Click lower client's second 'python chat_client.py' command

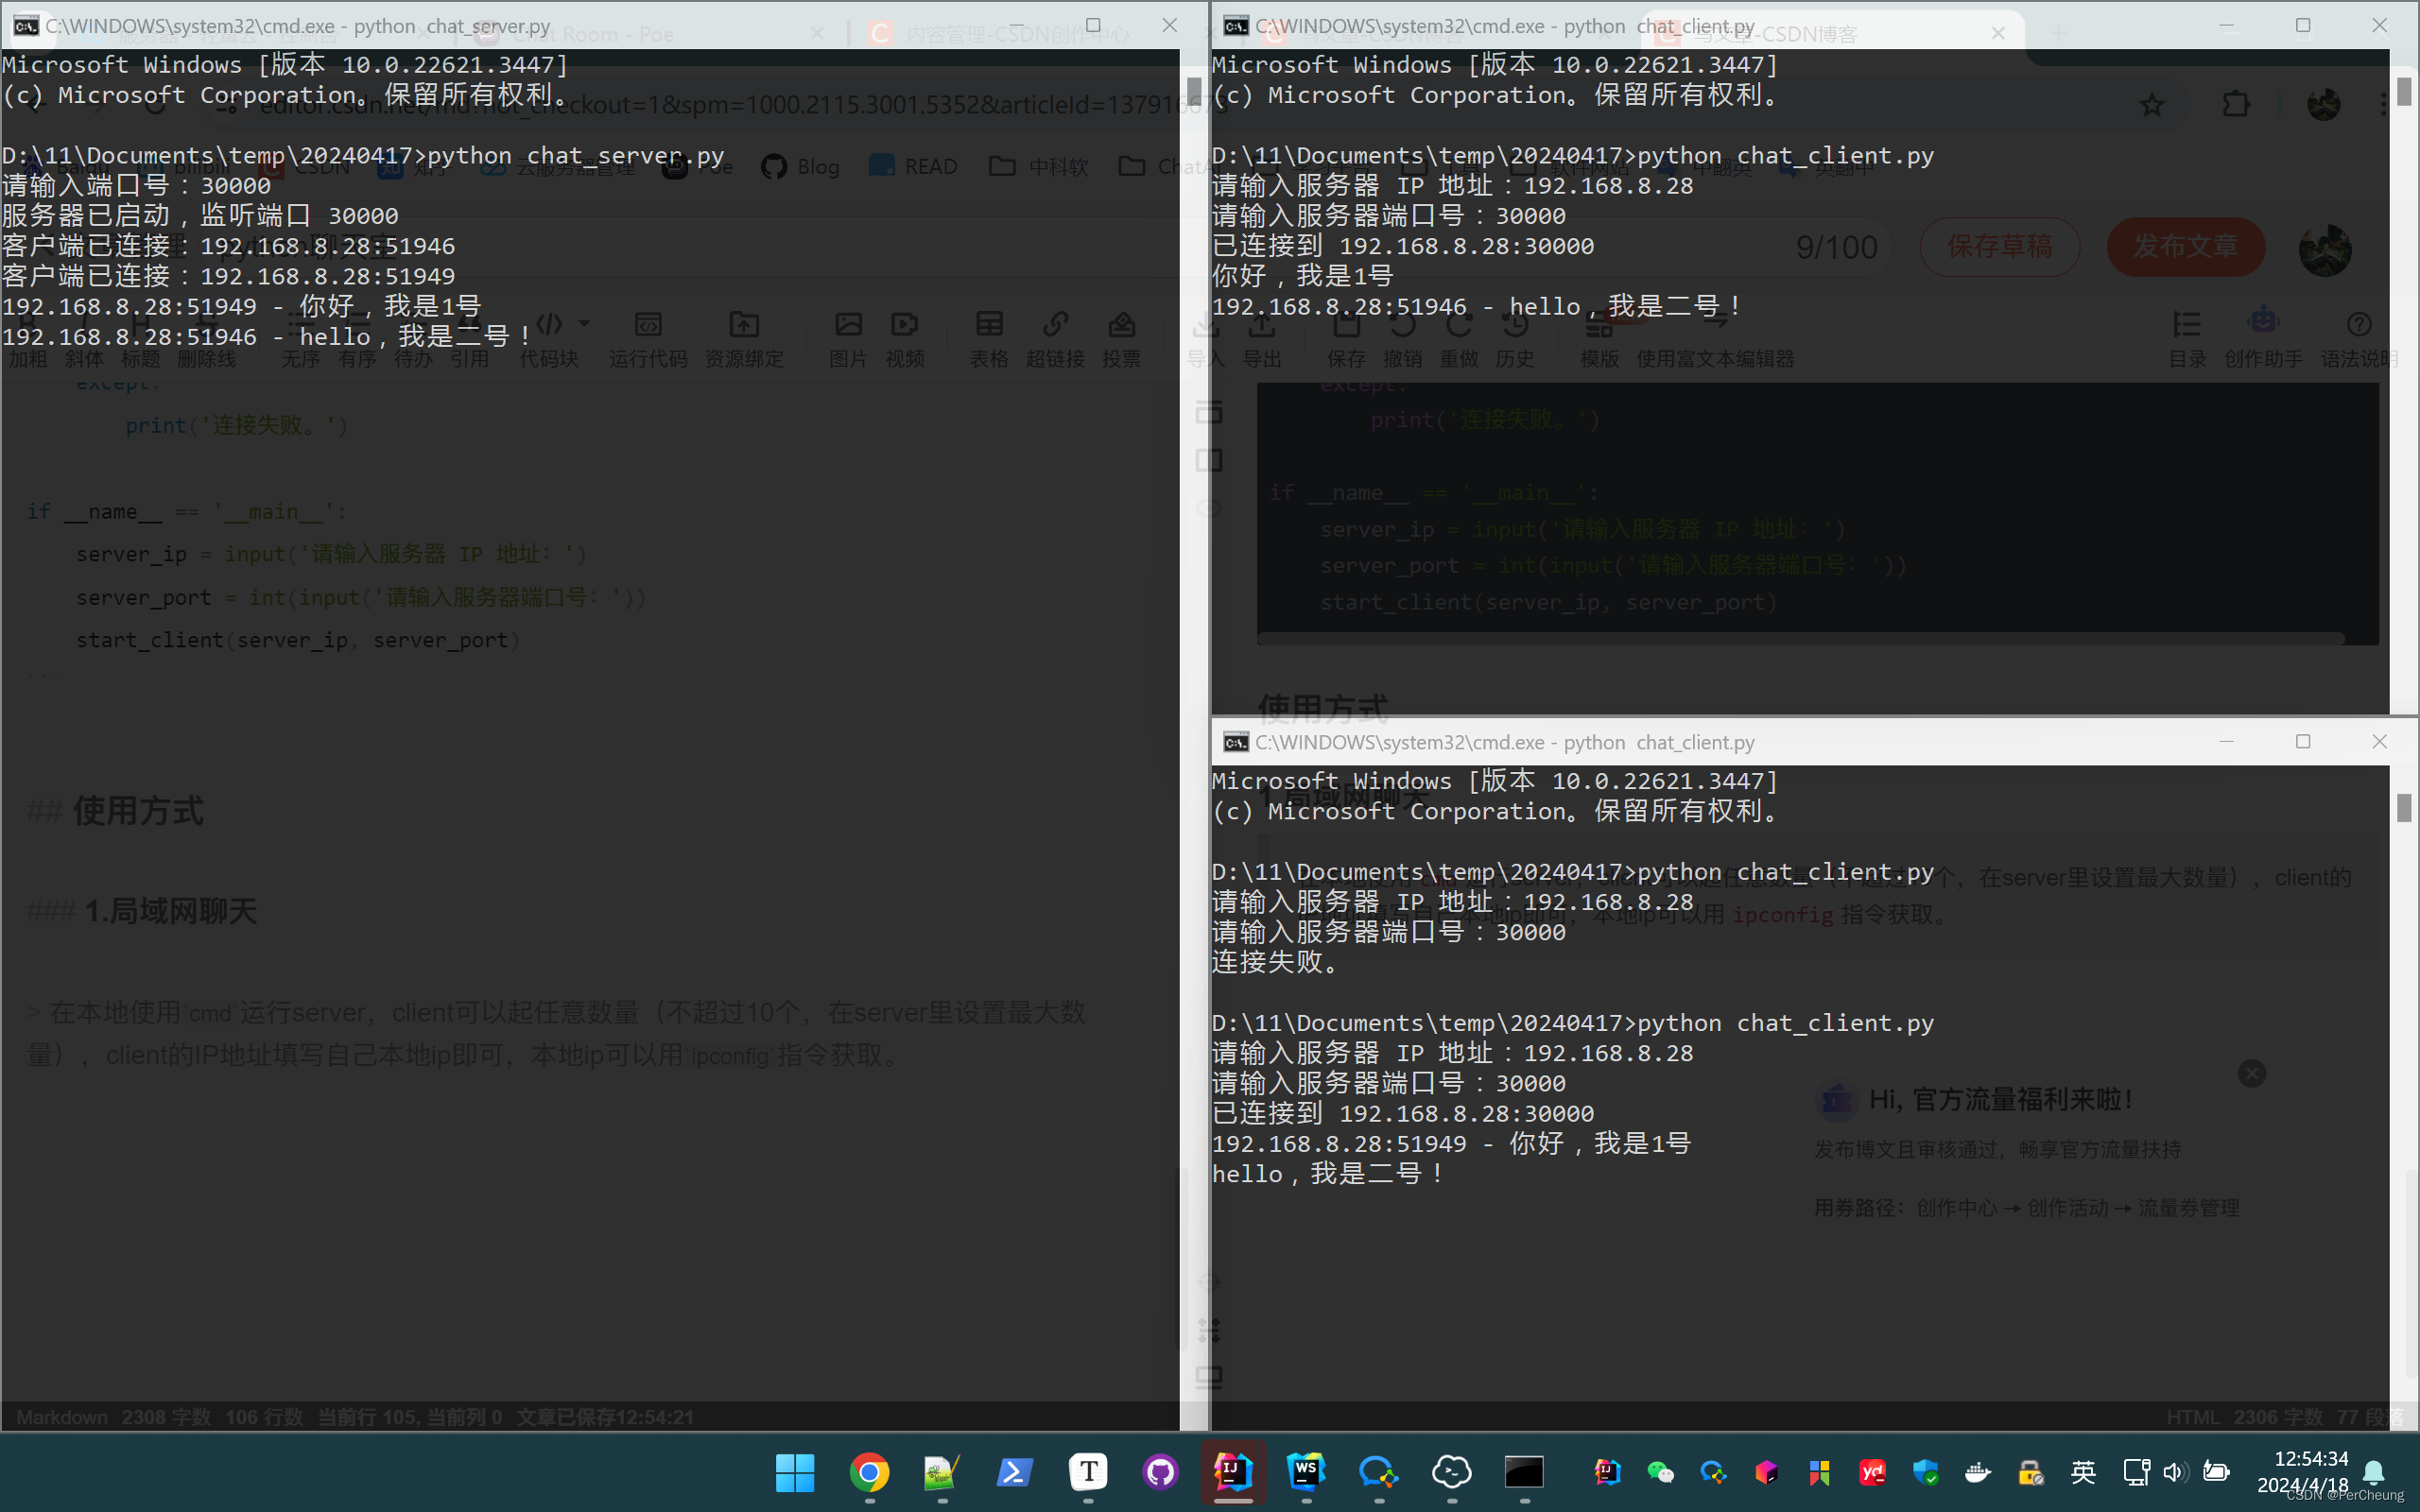[1786, 1023]
